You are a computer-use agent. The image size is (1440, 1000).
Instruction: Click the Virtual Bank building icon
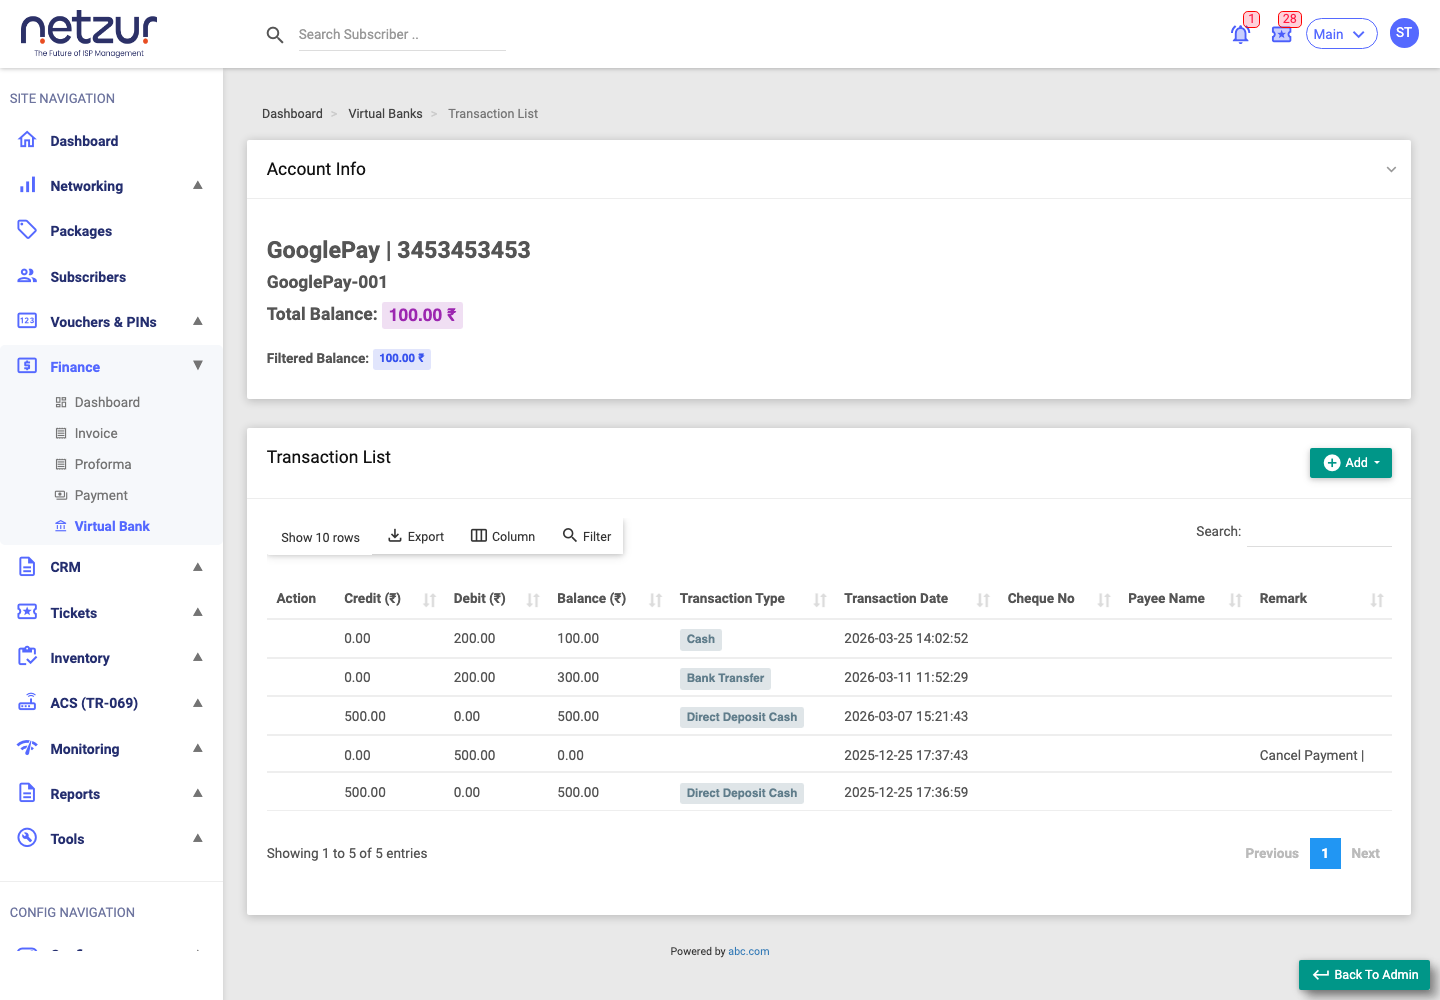[x=61, y=526]
